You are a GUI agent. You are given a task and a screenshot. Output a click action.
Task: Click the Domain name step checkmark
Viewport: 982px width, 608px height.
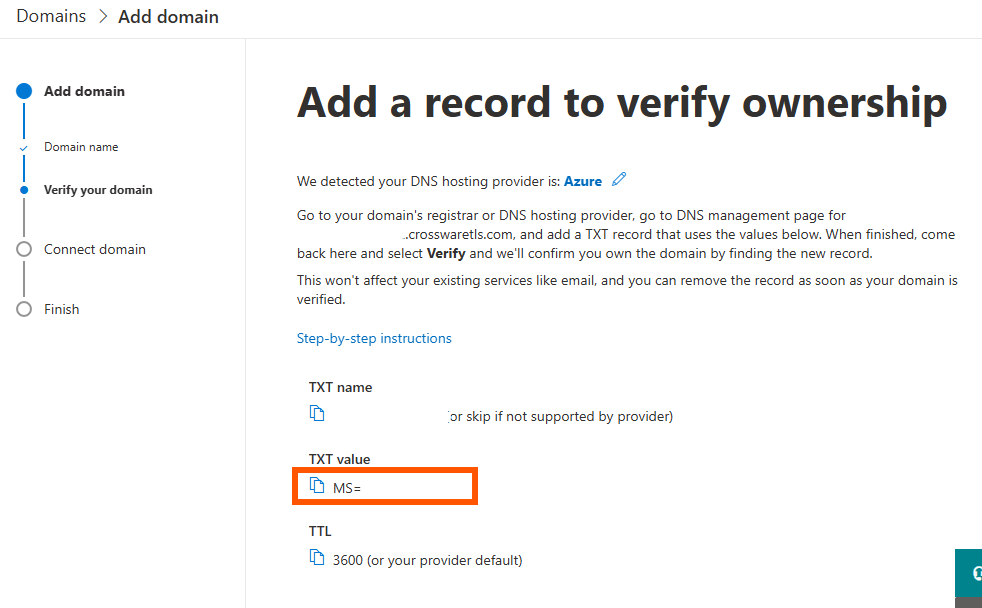coord(24,148)
